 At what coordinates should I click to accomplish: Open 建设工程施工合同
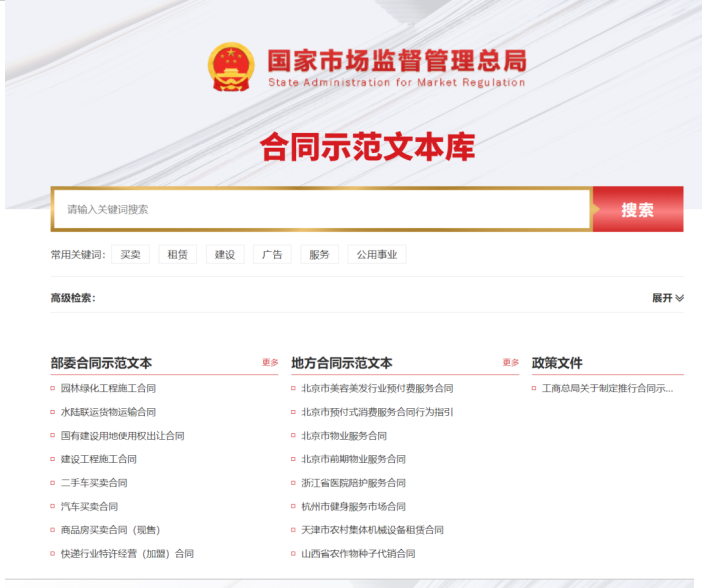click(x=99, y=459)
